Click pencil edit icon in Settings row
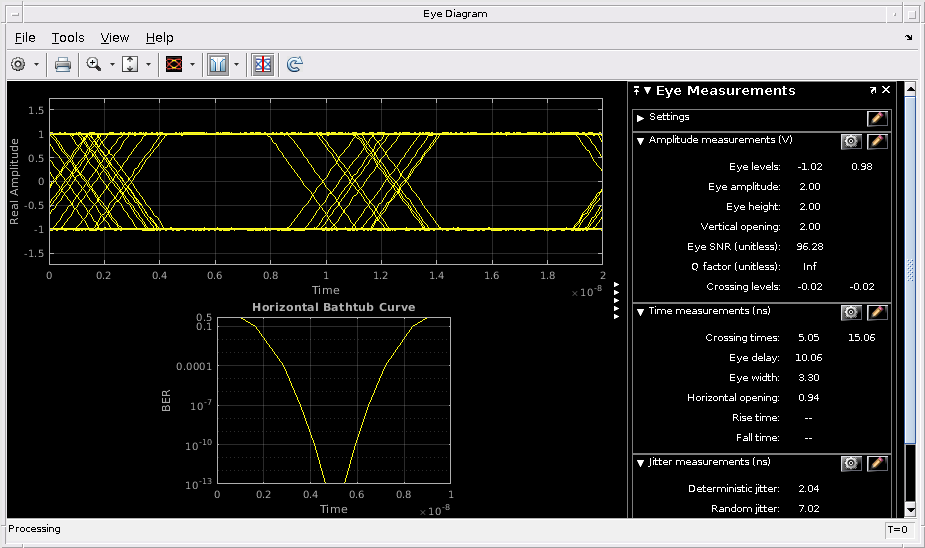 click(x=877, y=118)
